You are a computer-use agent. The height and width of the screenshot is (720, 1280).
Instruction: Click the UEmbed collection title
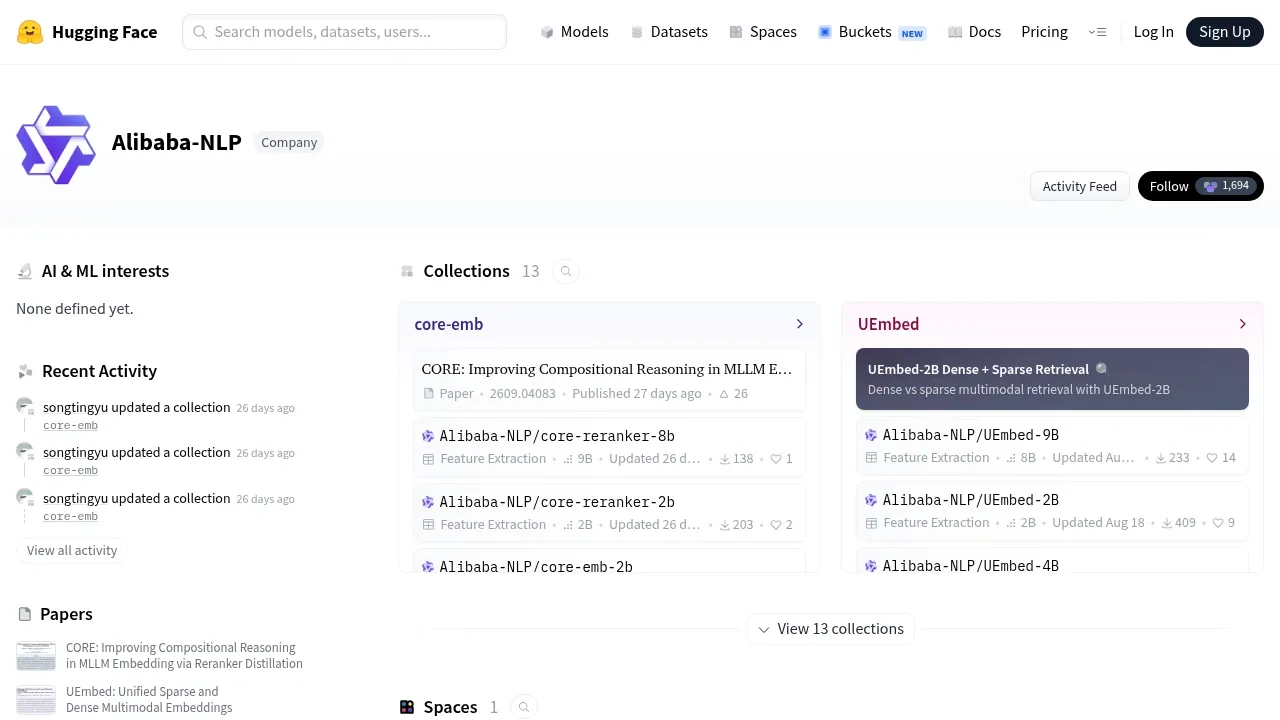coord(888,324)
